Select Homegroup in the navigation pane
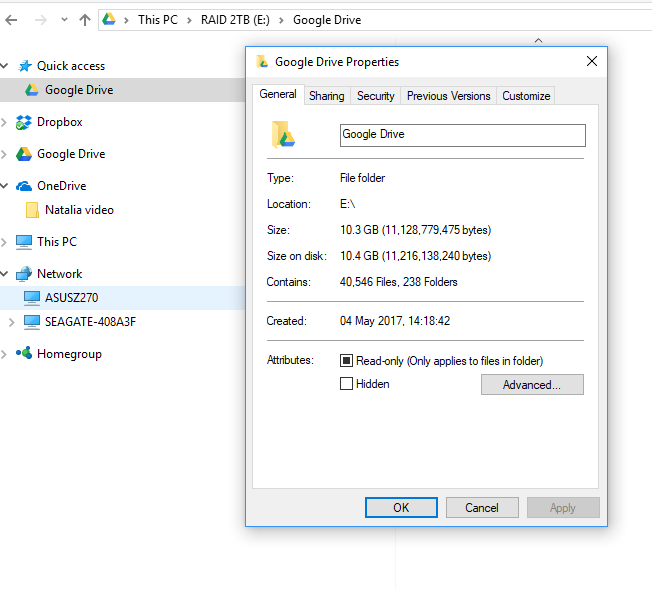Viewport: 652px width, 590px height. pos(69,354)
